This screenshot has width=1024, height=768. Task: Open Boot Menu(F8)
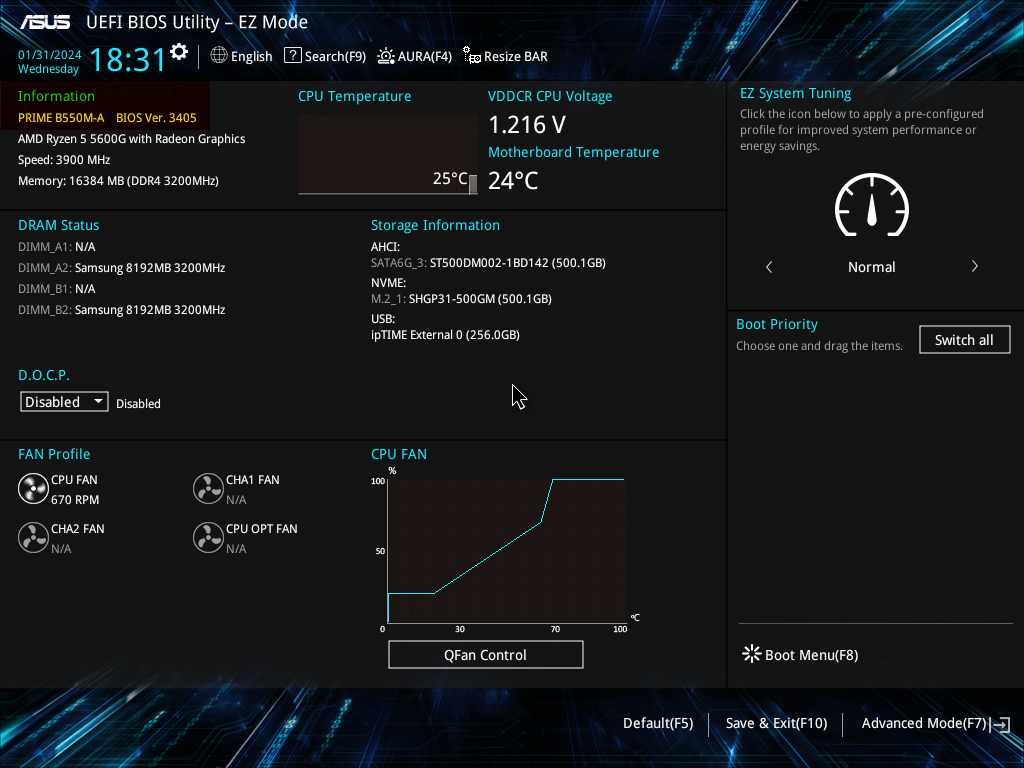(800, 654)
